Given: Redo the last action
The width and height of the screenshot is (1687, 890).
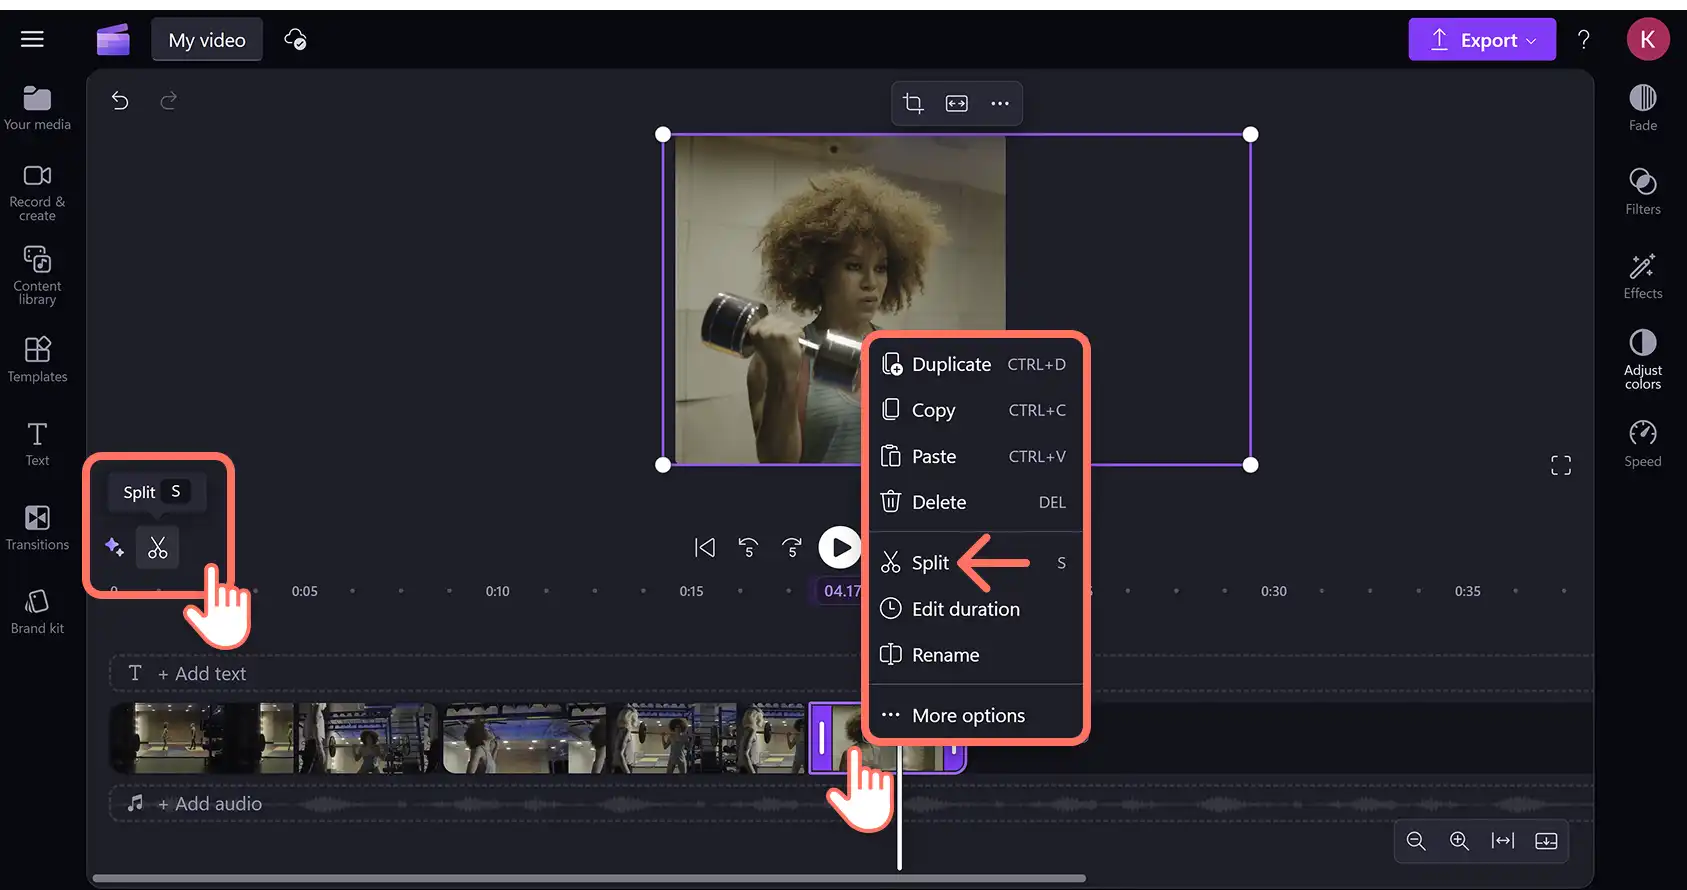Looking at the screenshot, I should pos(168,100).
